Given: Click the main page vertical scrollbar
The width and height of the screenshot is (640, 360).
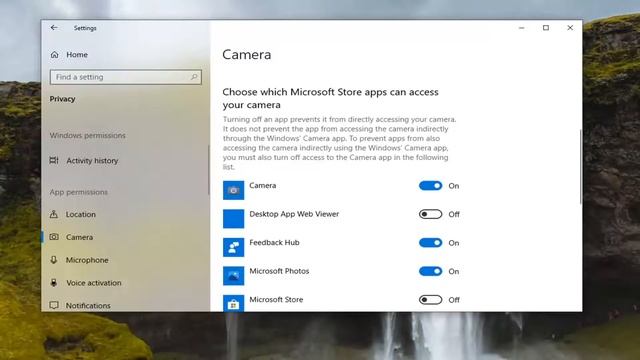Looking at the screenshot, I should (x=580, y=167).
